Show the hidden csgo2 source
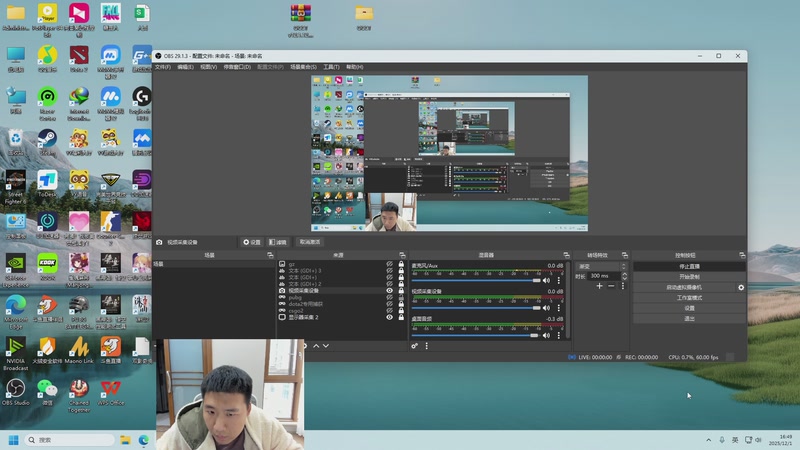The image size is (800, 450). pos(389,310)
